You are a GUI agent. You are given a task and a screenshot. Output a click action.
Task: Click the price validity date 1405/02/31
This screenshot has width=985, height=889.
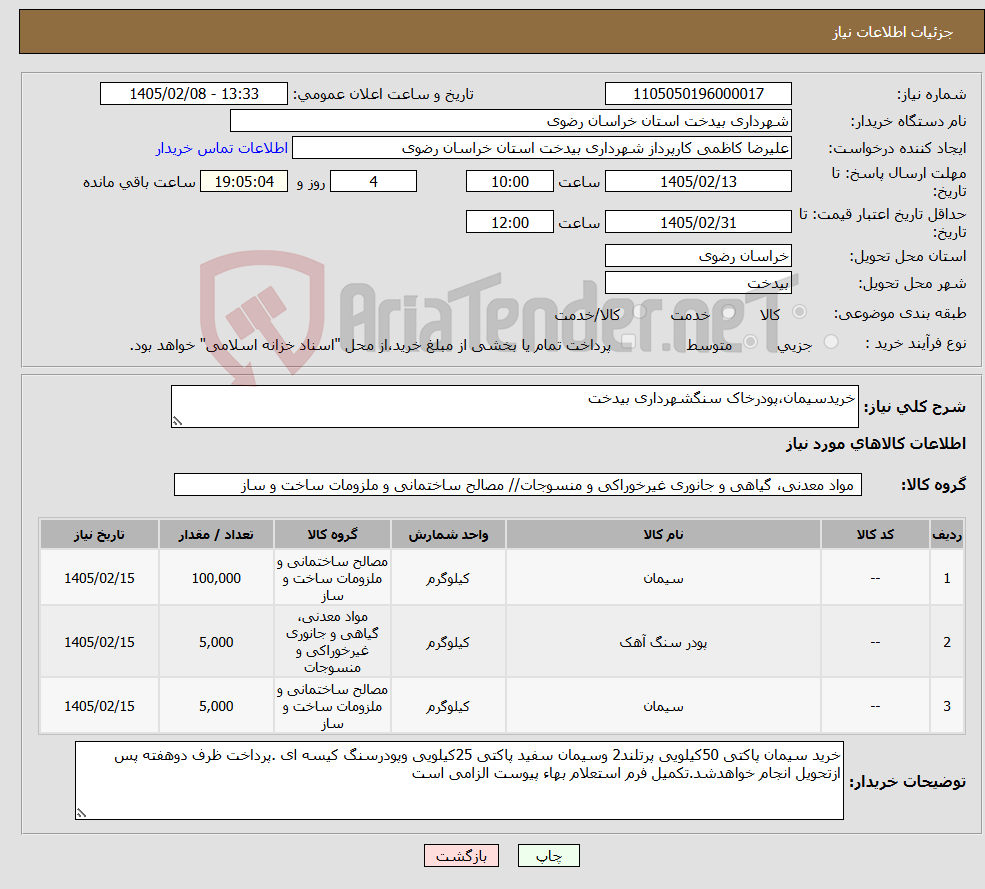pyautogui.click(x=698, y=222)
